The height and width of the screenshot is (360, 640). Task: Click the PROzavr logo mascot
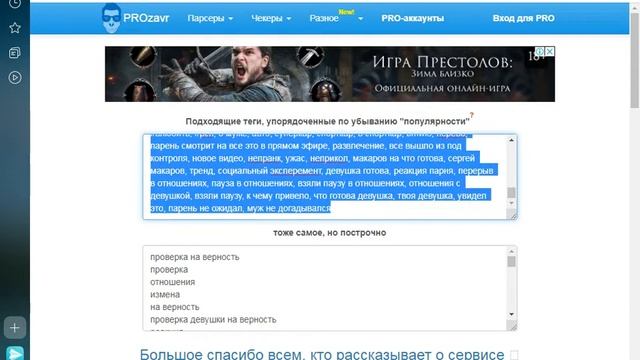(111, 18)
